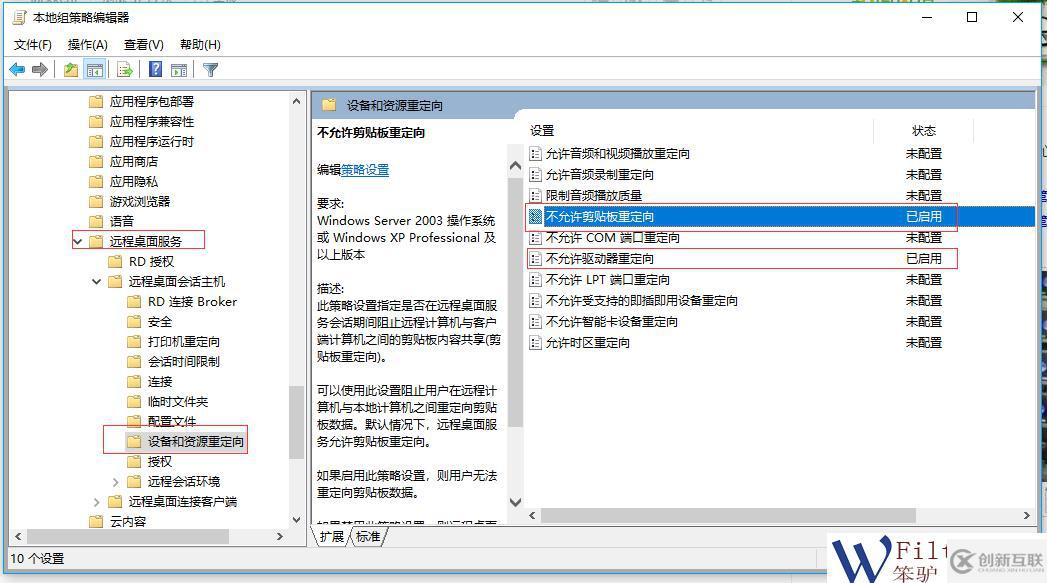Click the Export list toolbar icon
This screenshot has height=583, width=1047.
[x=125, y=69]
